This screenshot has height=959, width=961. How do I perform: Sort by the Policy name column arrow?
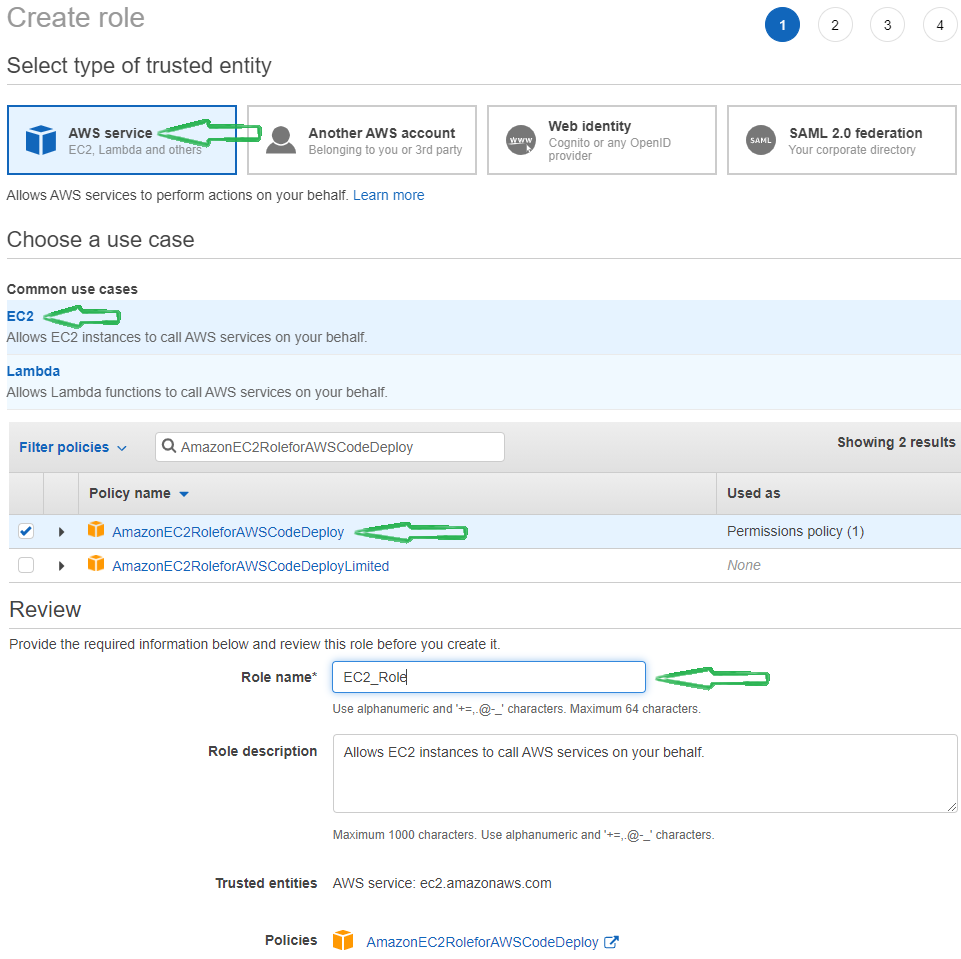184,494
